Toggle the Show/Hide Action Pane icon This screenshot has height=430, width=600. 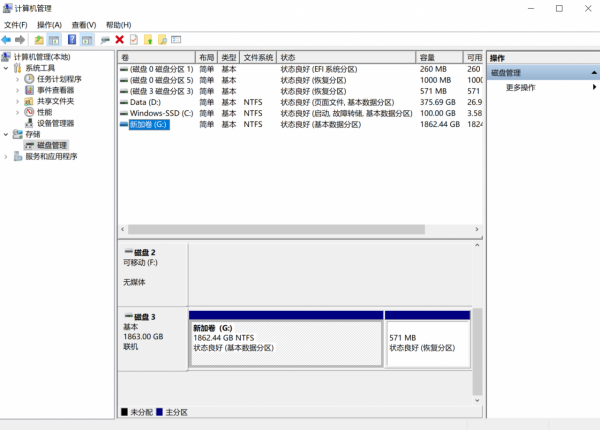[87, 39]
